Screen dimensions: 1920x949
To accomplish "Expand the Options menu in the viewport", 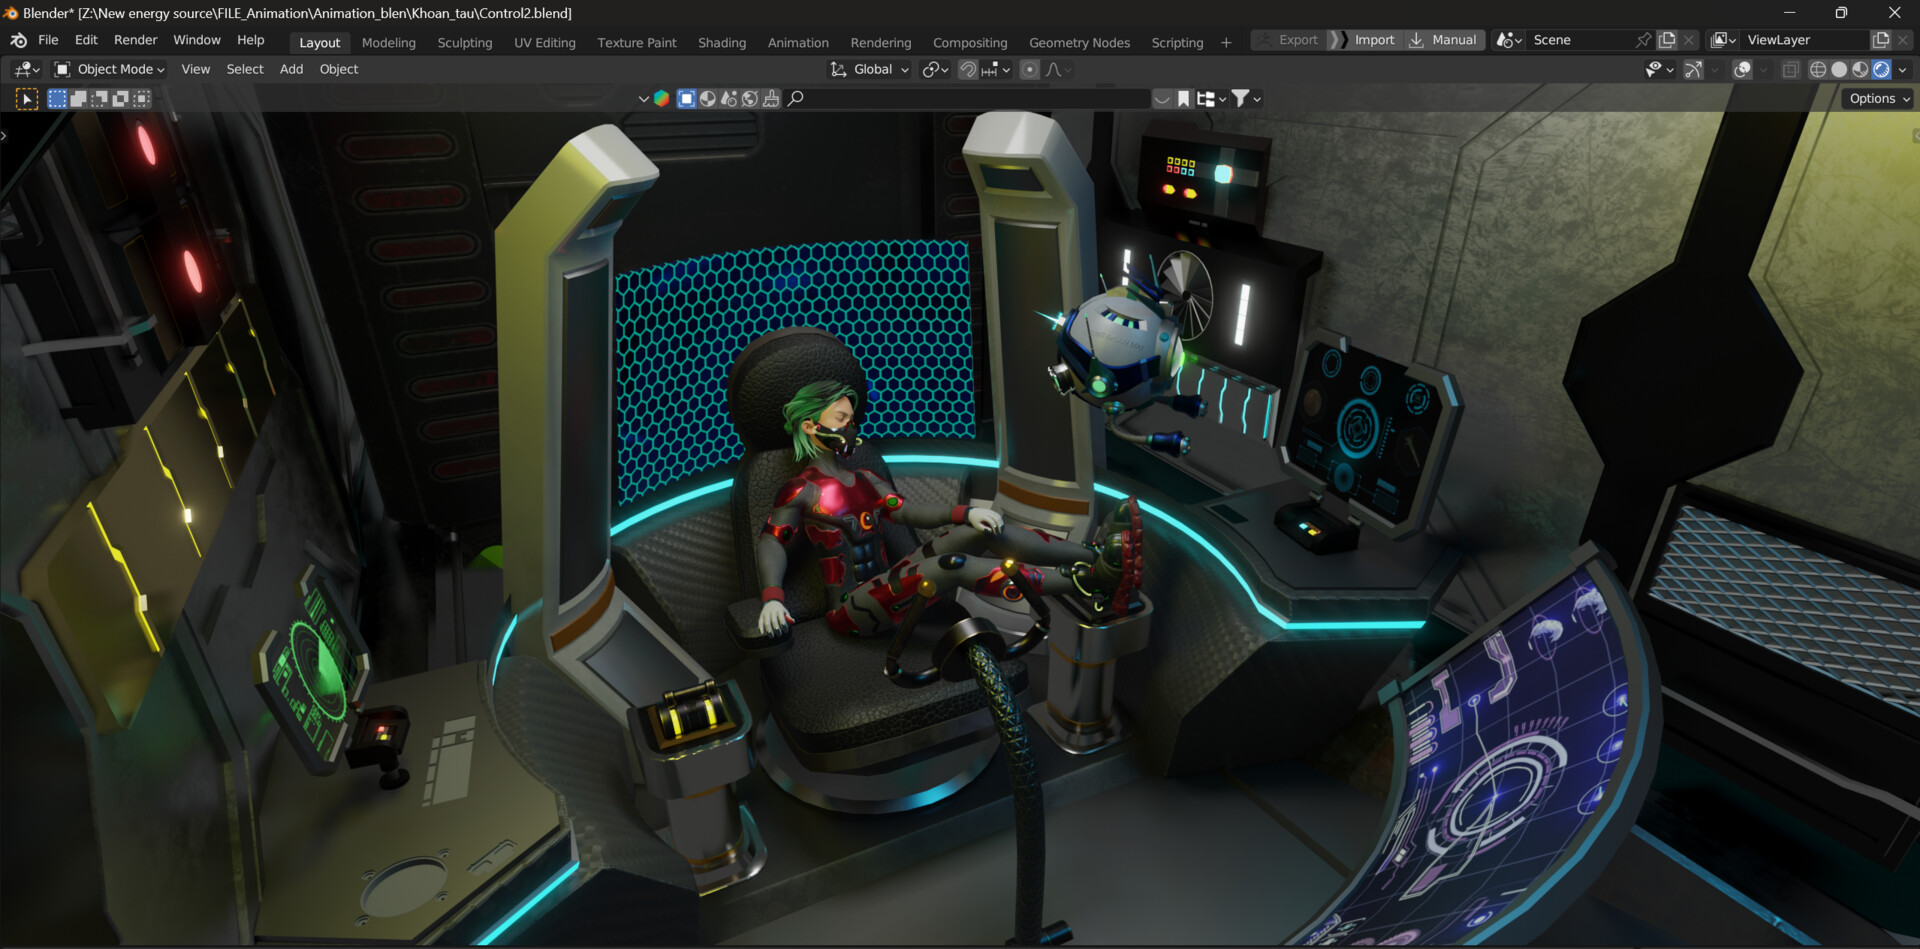I will click(x=1876, y=98).
